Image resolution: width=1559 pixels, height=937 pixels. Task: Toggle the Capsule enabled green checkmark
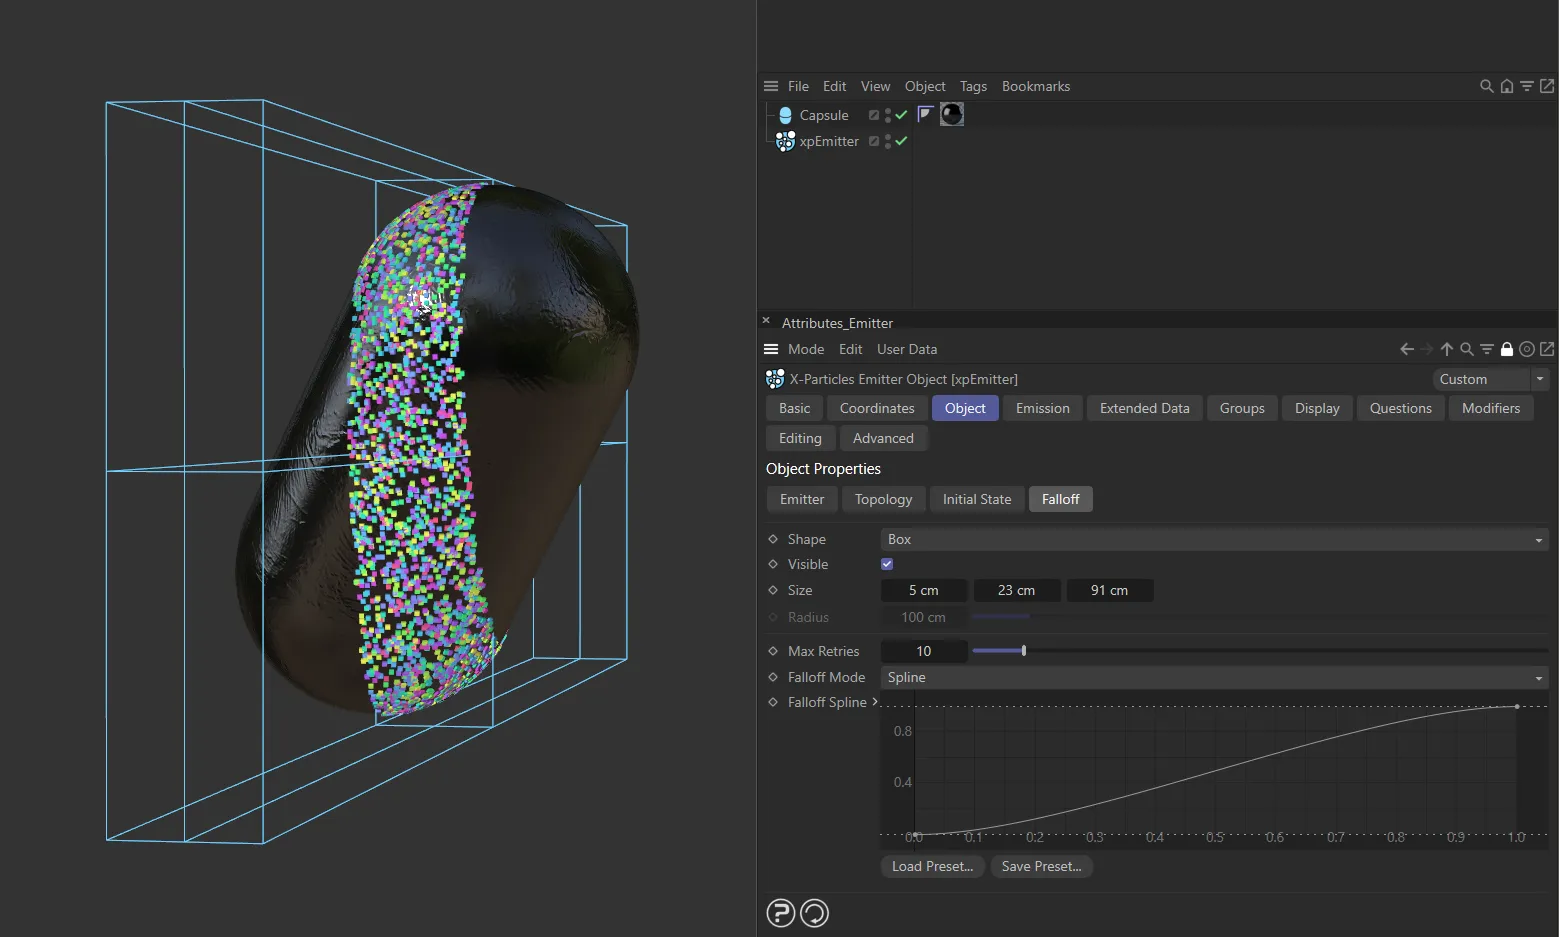[x=902, y=115]
